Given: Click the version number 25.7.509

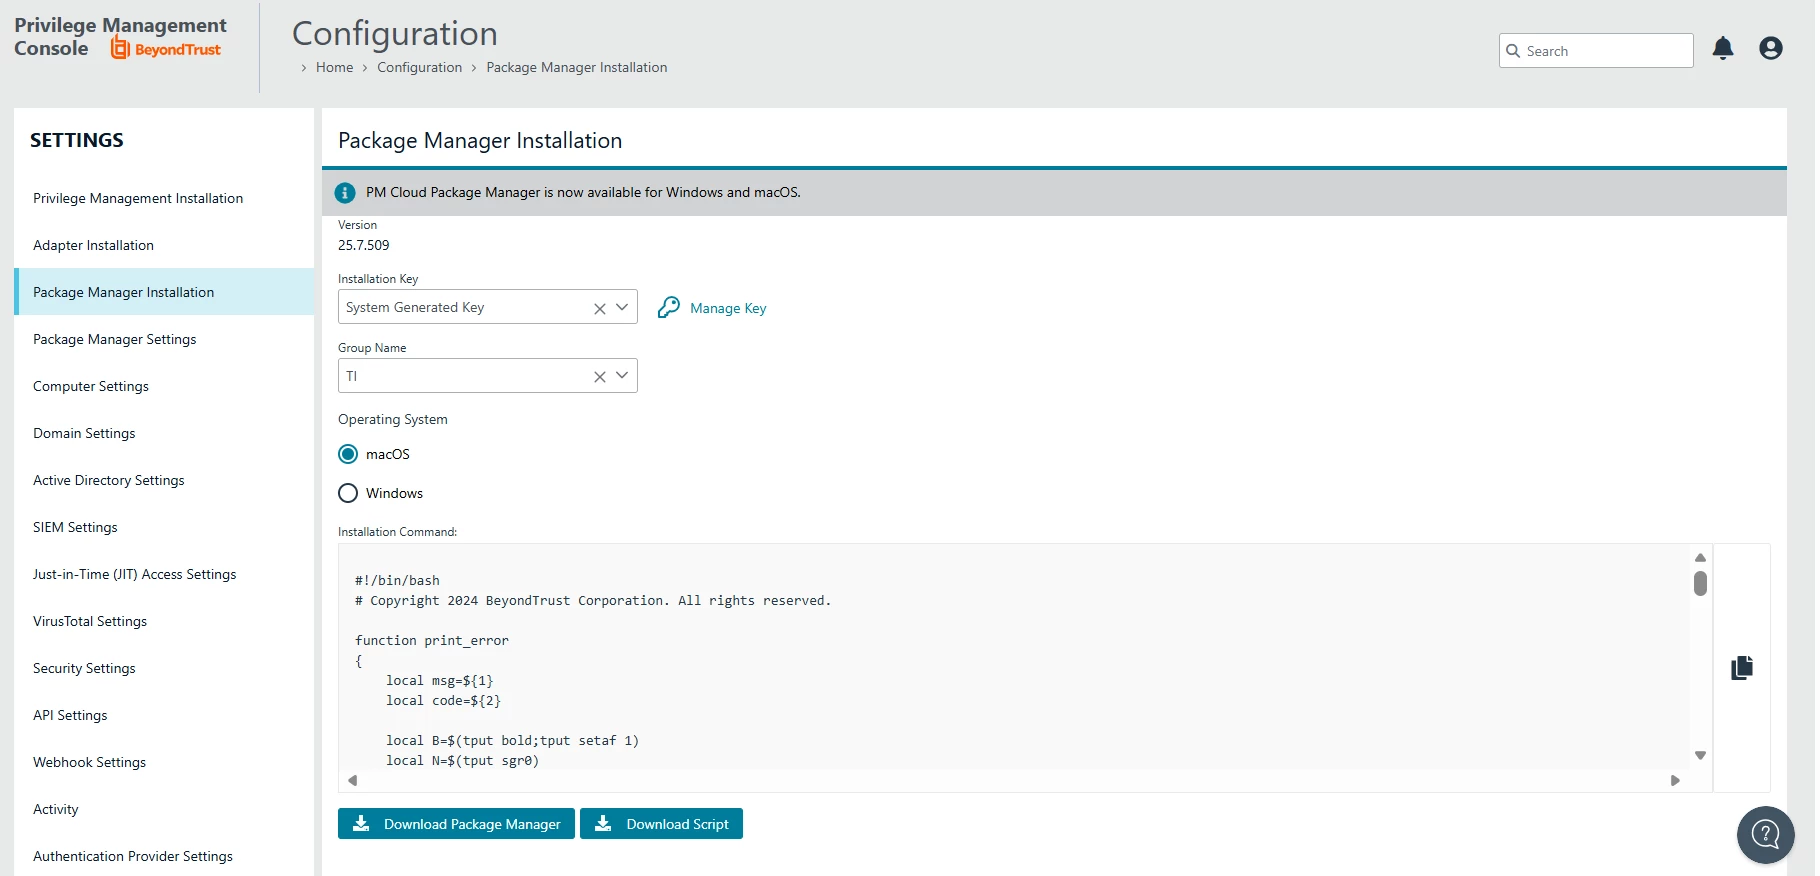Looking at the screenshot, I should (x=364, y=245).
